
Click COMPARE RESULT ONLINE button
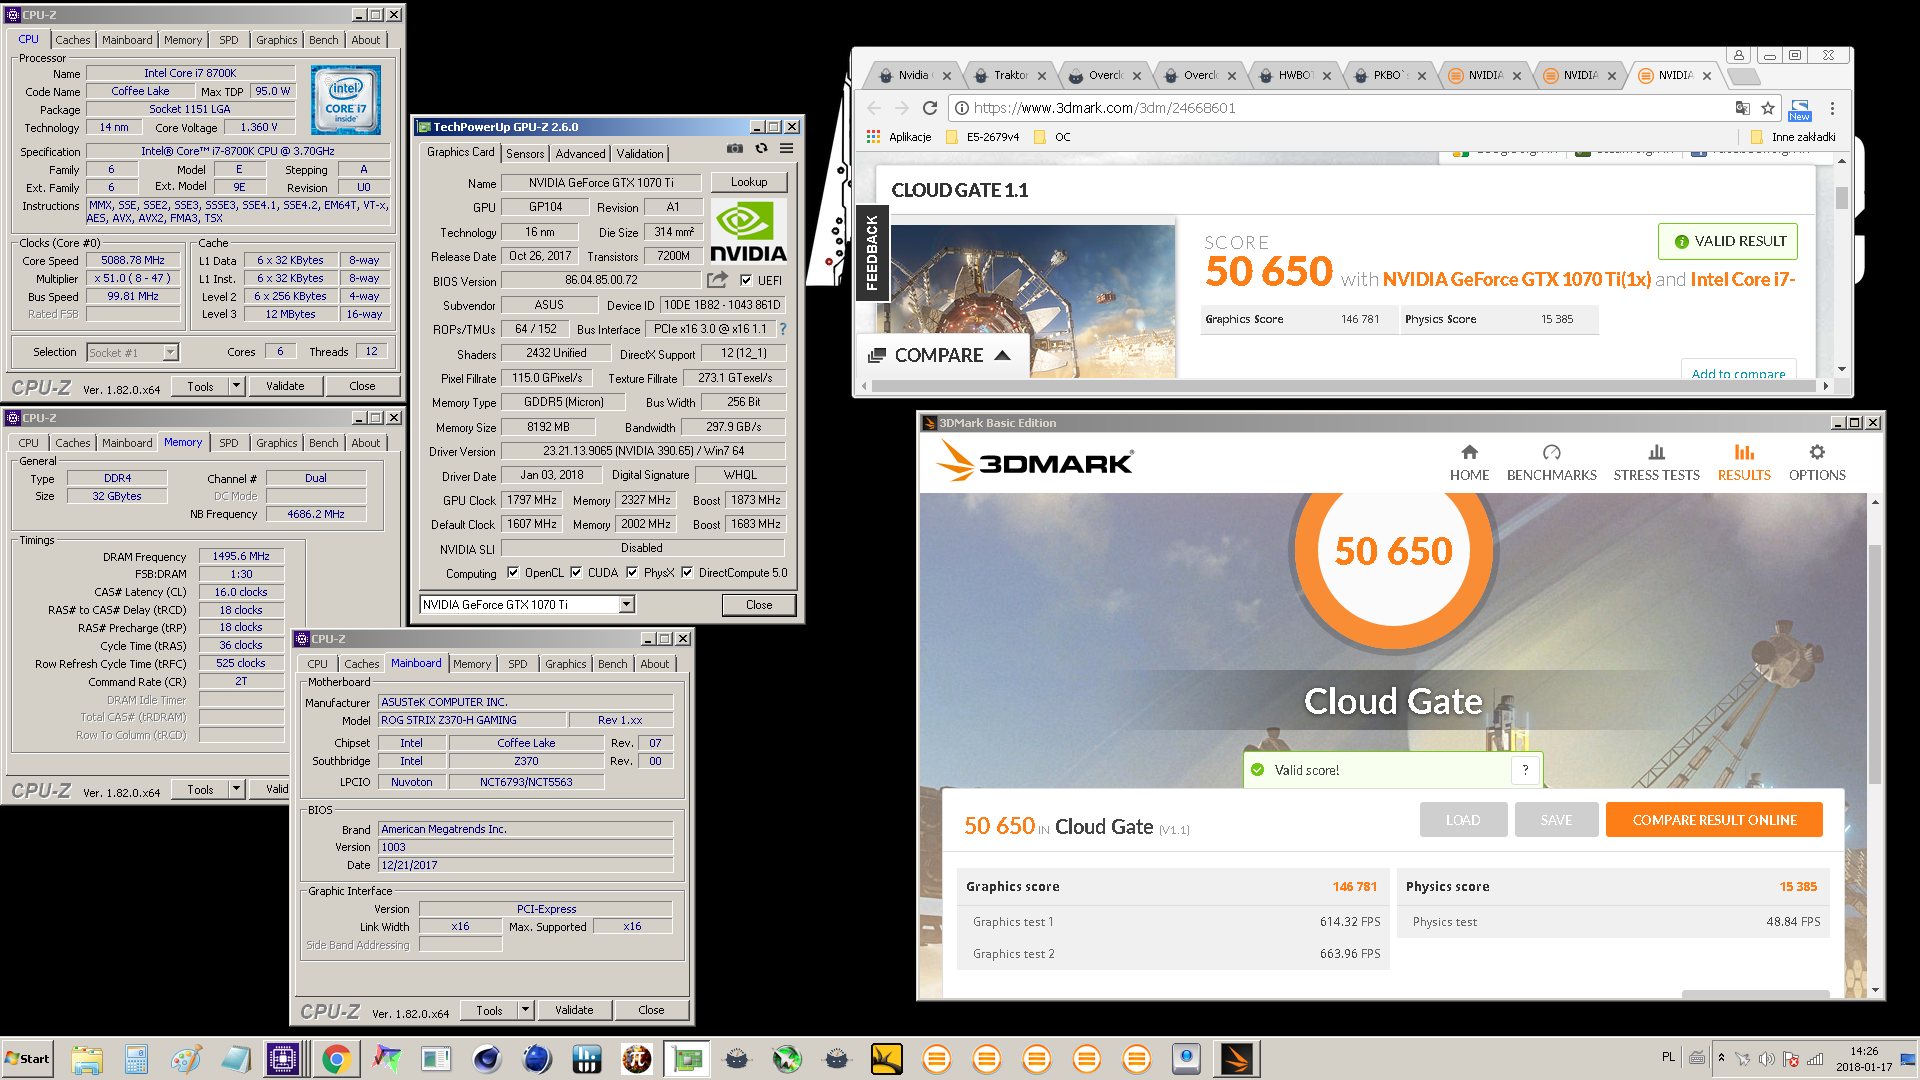click(1714, 819)
